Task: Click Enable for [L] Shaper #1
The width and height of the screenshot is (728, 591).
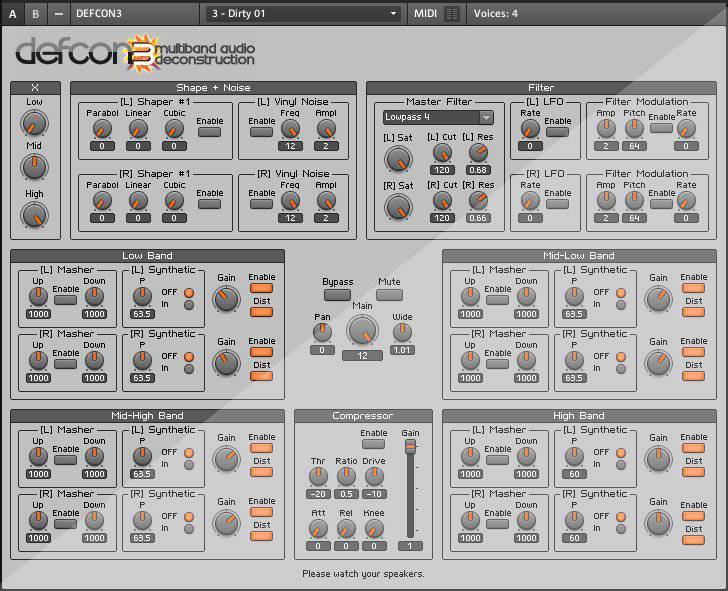Action: click(210, 133)
